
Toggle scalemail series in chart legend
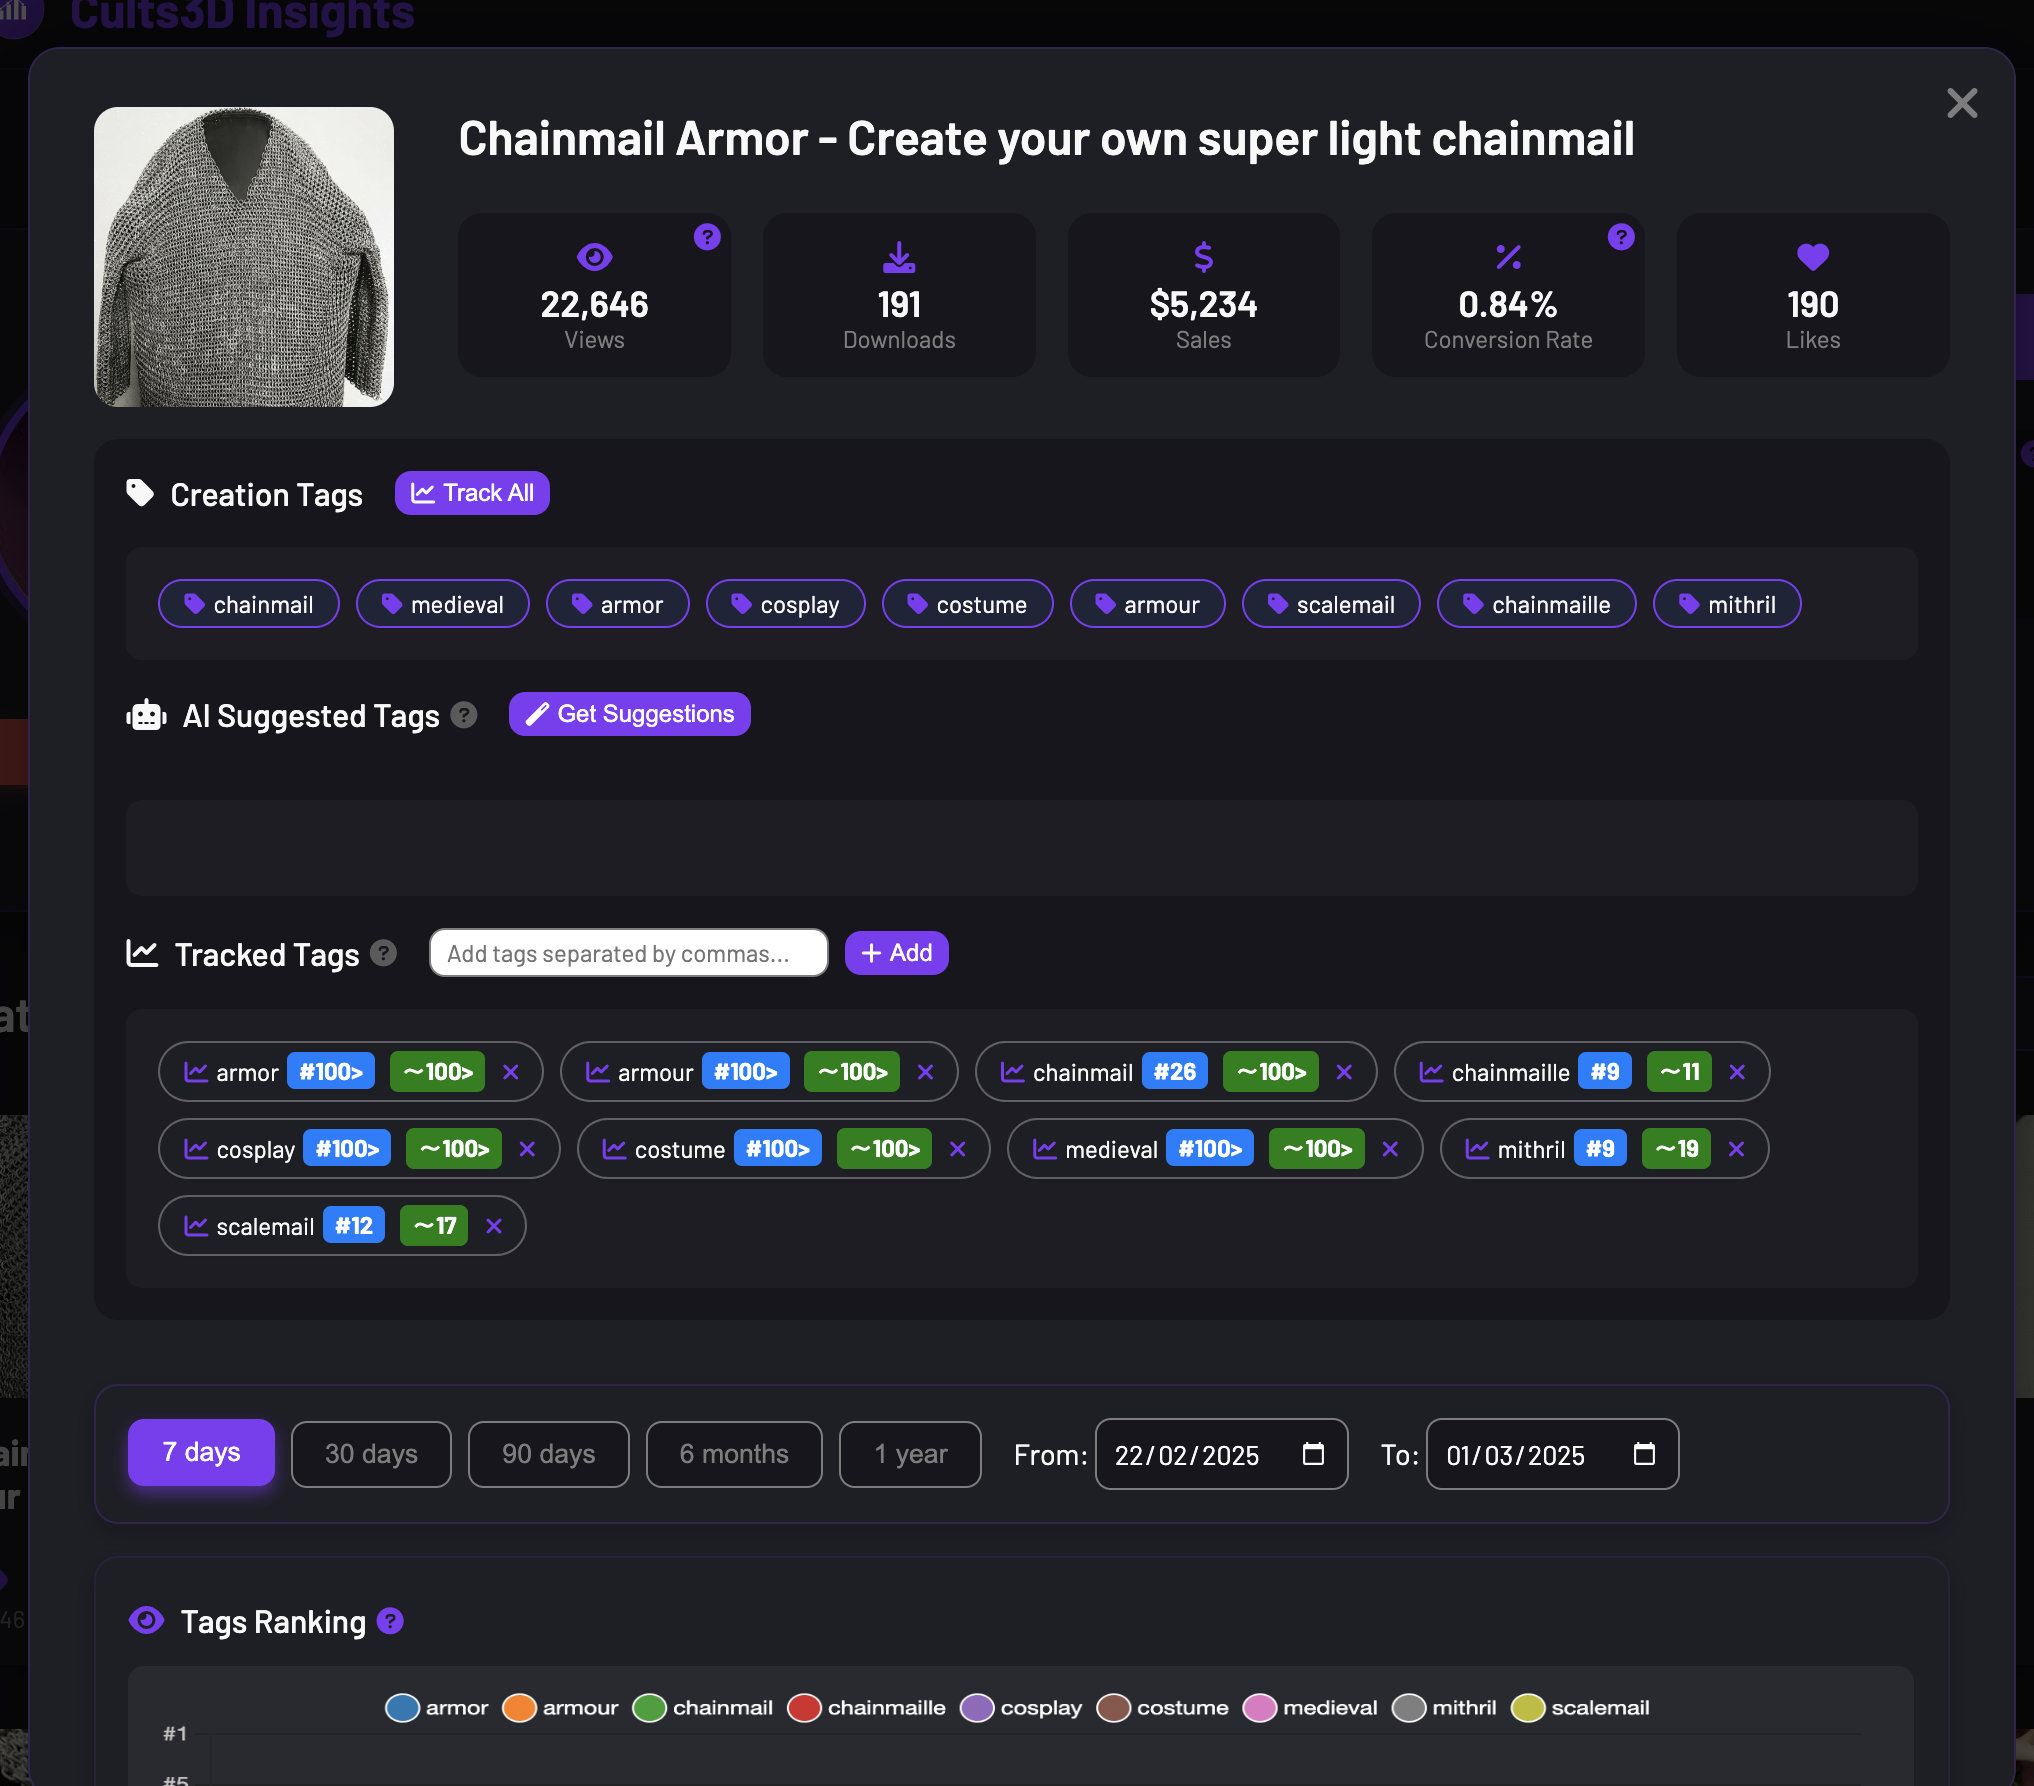pyautogui.click(x=1580, y=1708)
